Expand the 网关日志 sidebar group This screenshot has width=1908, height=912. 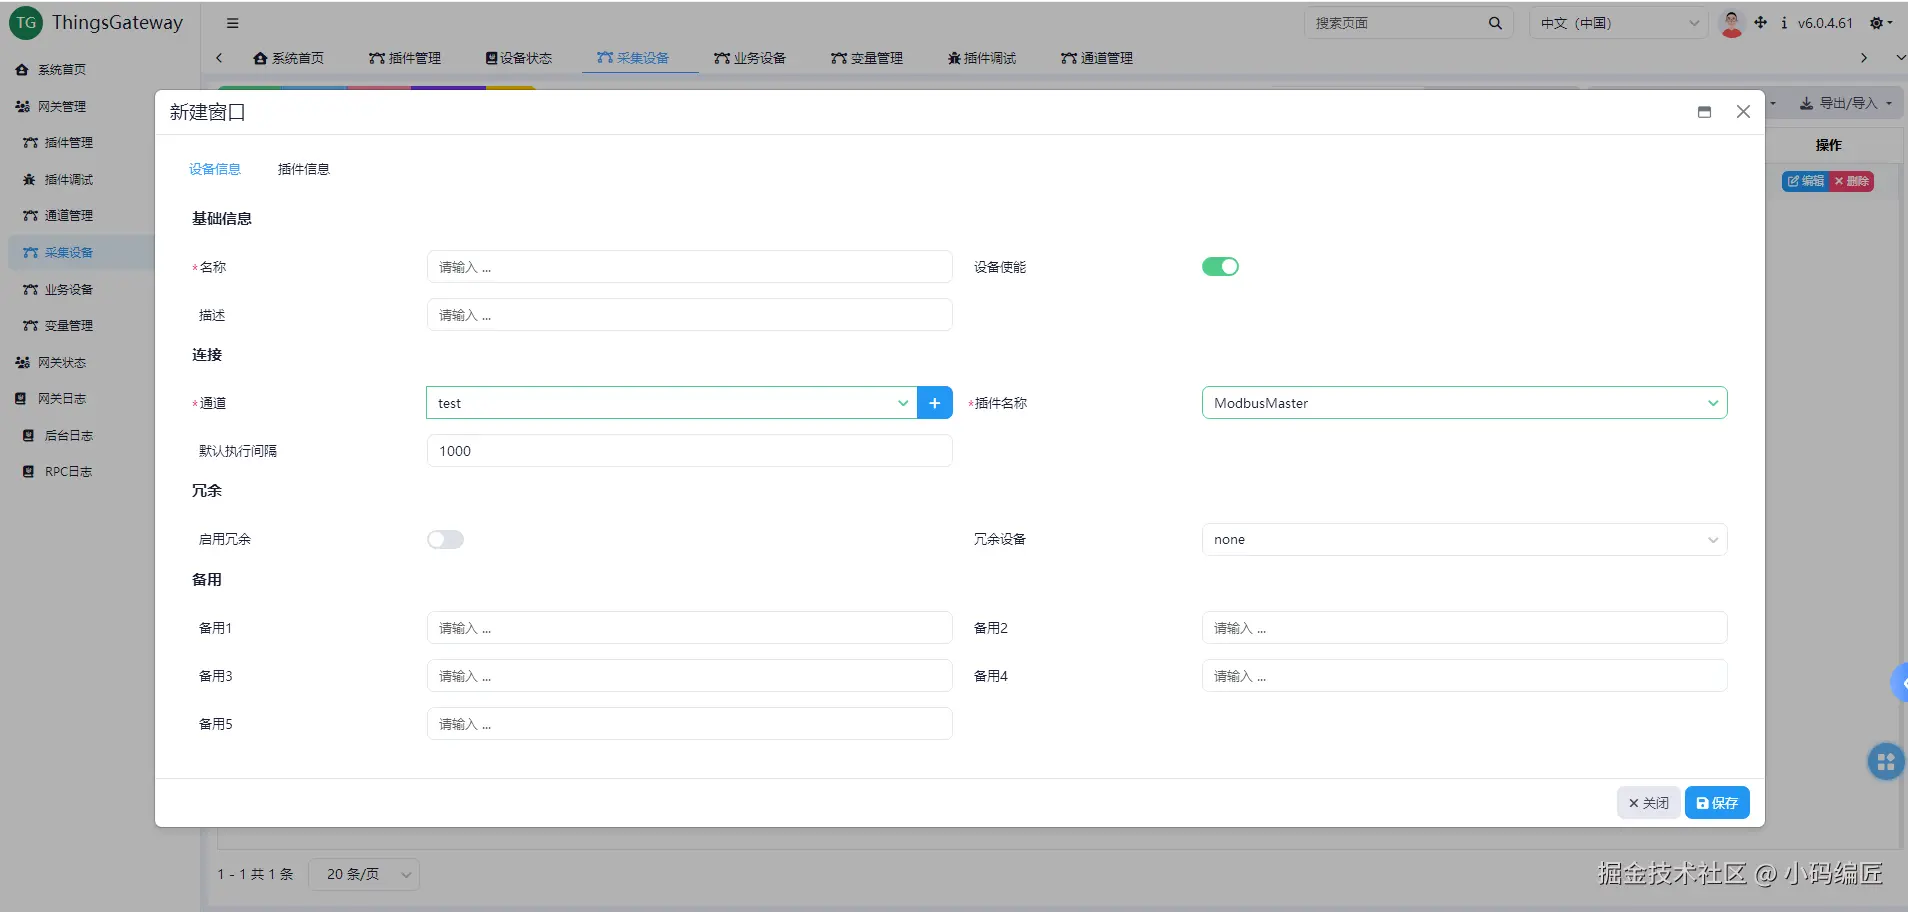coord(62,399)
